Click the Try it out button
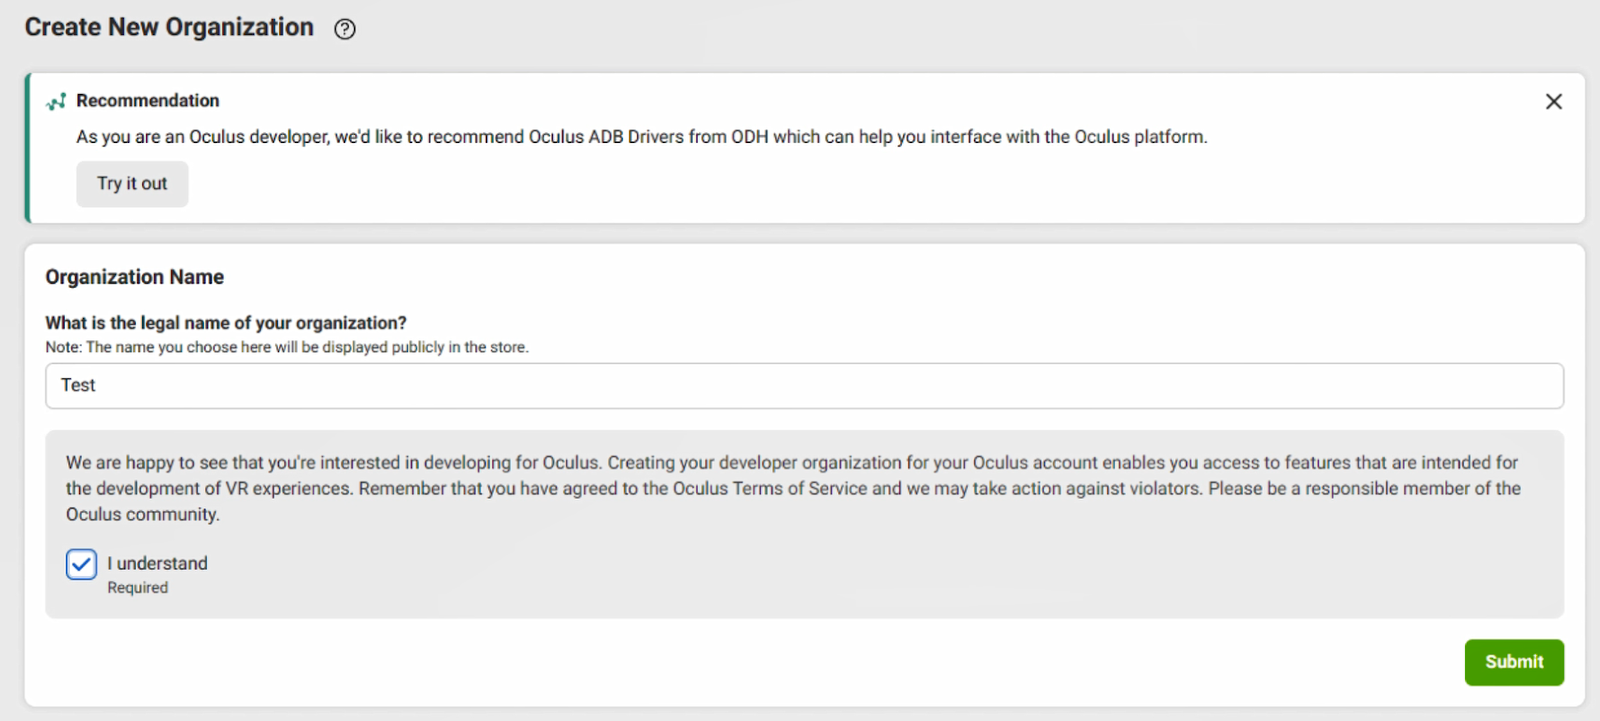Screen dimensions: 1600x721 [x=132, y=184]
